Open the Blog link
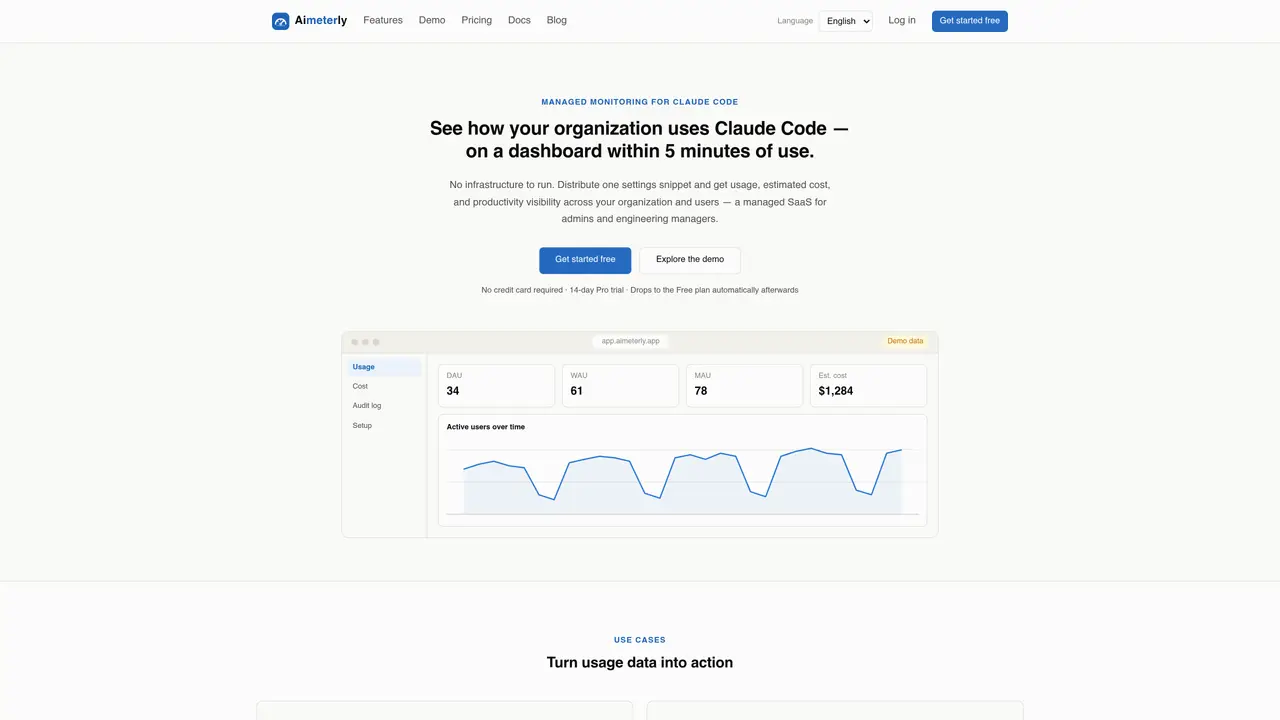 click(557, 20)
